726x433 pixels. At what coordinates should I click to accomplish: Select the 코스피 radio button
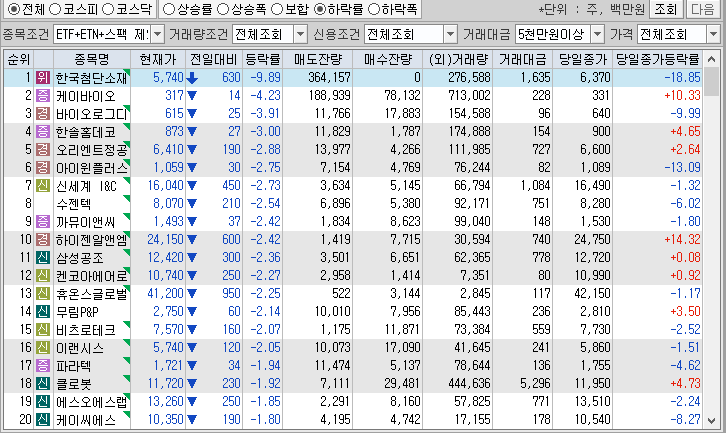[55, 9]
